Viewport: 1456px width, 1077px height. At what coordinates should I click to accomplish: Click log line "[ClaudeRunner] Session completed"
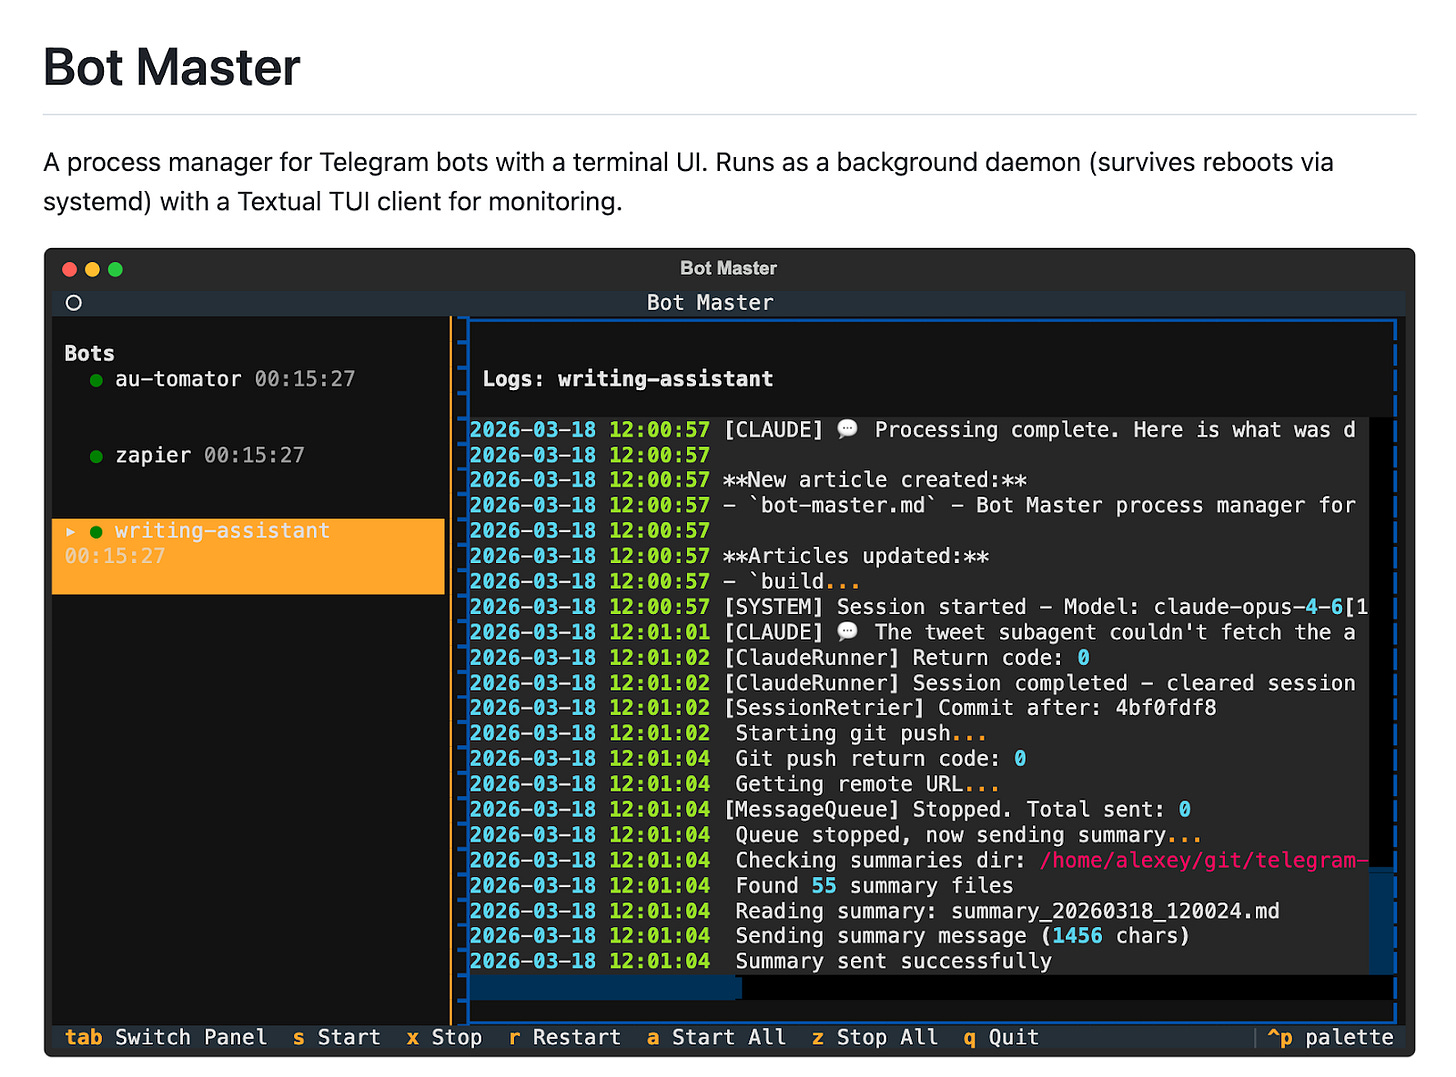tap(913, 683)
